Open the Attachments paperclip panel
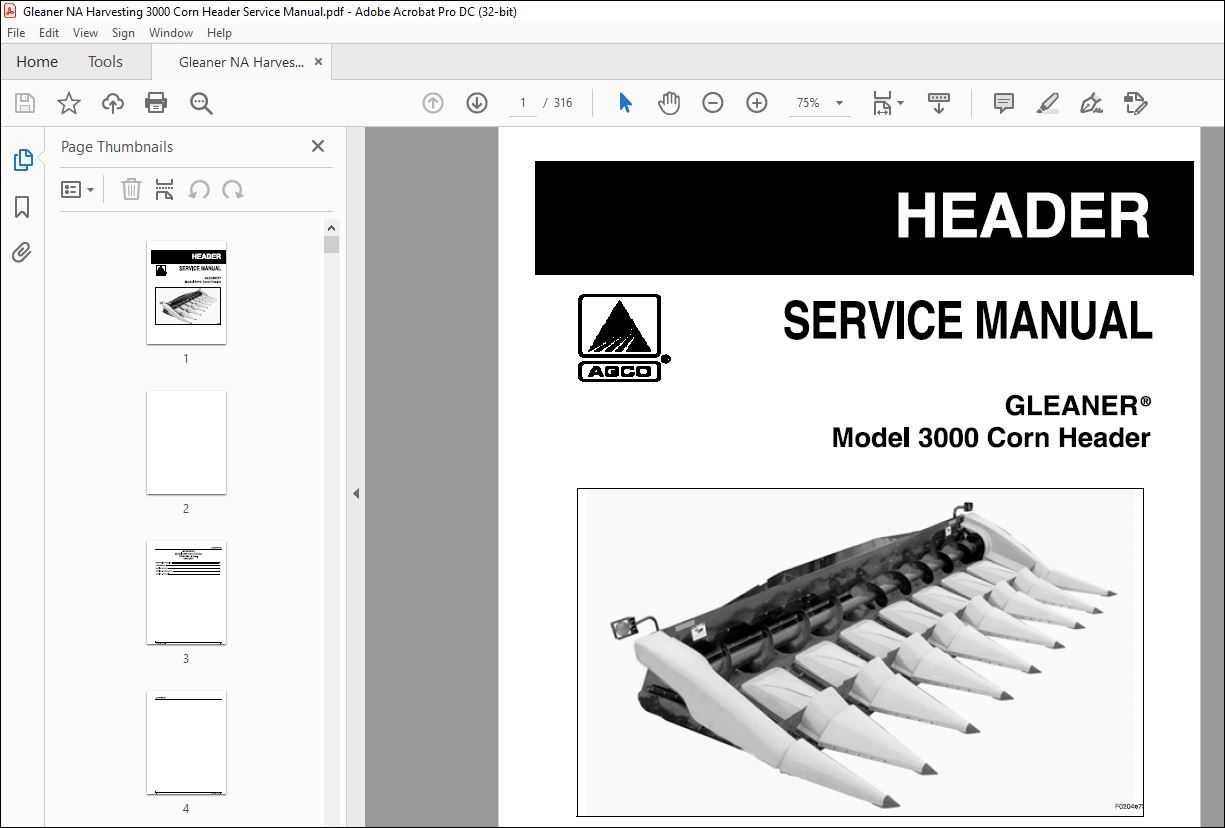 22,252
